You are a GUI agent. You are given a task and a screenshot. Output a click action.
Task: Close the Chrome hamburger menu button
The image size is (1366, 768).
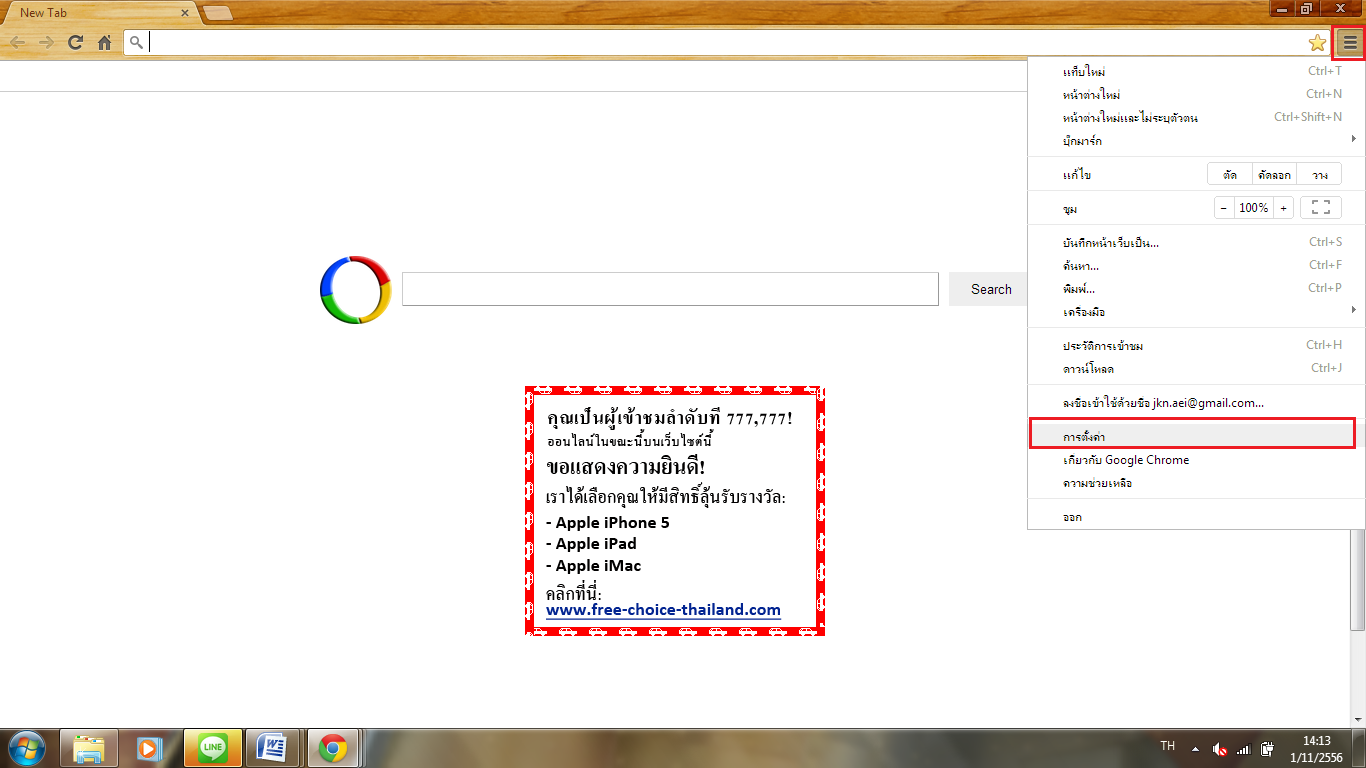pos(1350,42)
